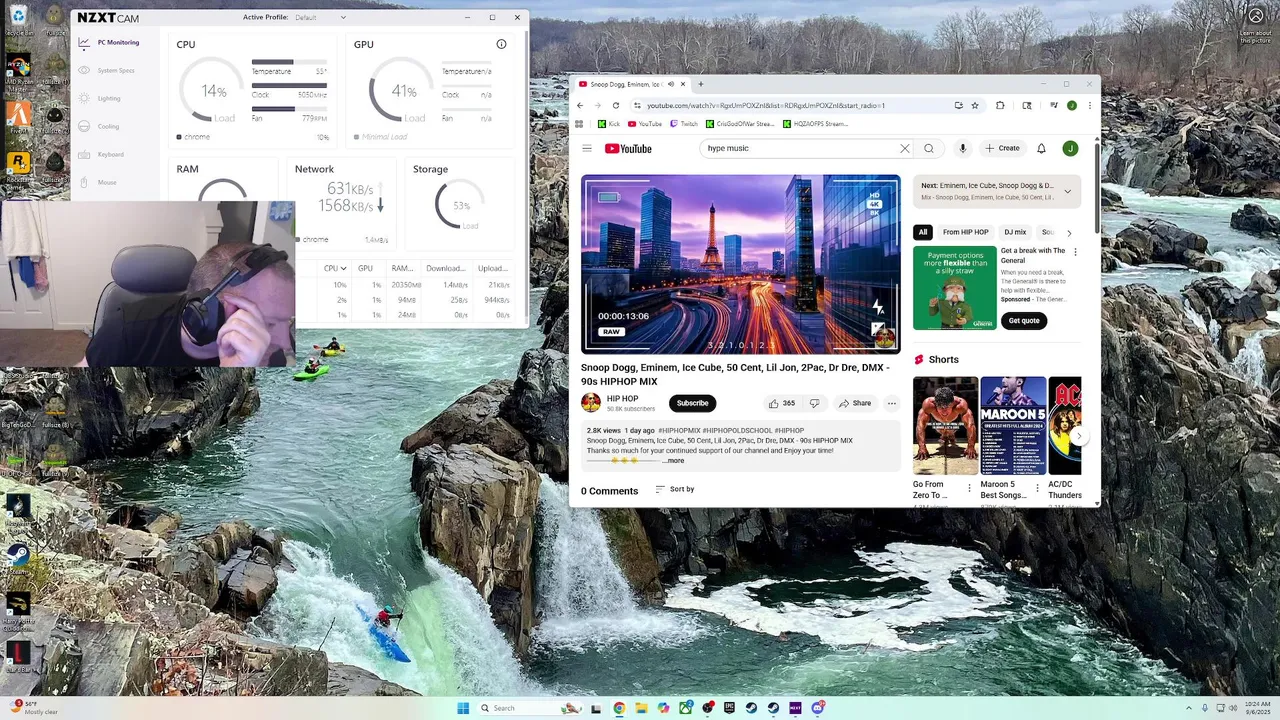Like the video with 365 likes
The height and width of the screenshot is (720, 1280).
click(x=782, y=403)
